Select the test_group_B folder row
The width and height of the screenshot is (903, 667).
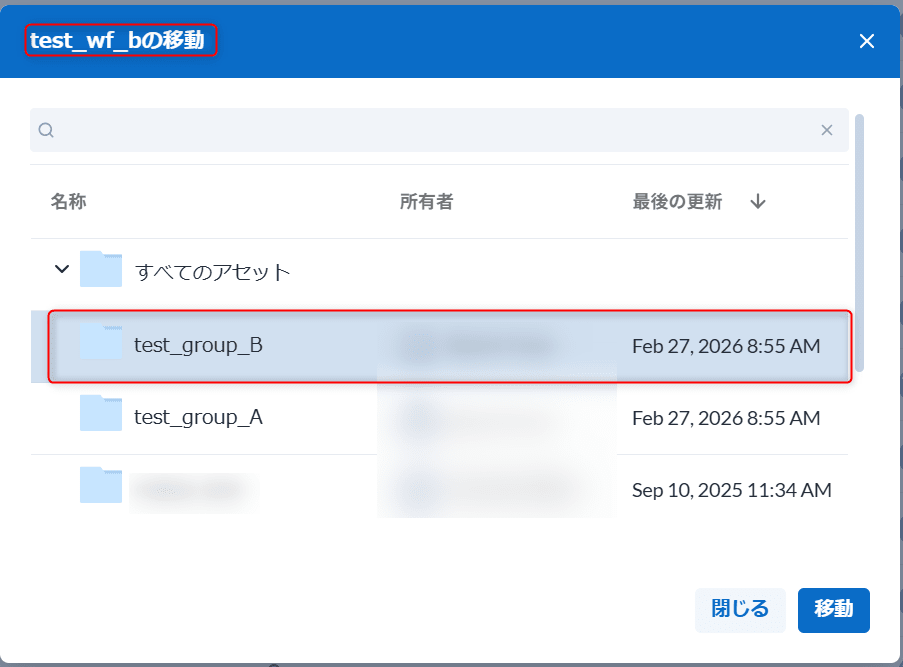click(400, 344)
